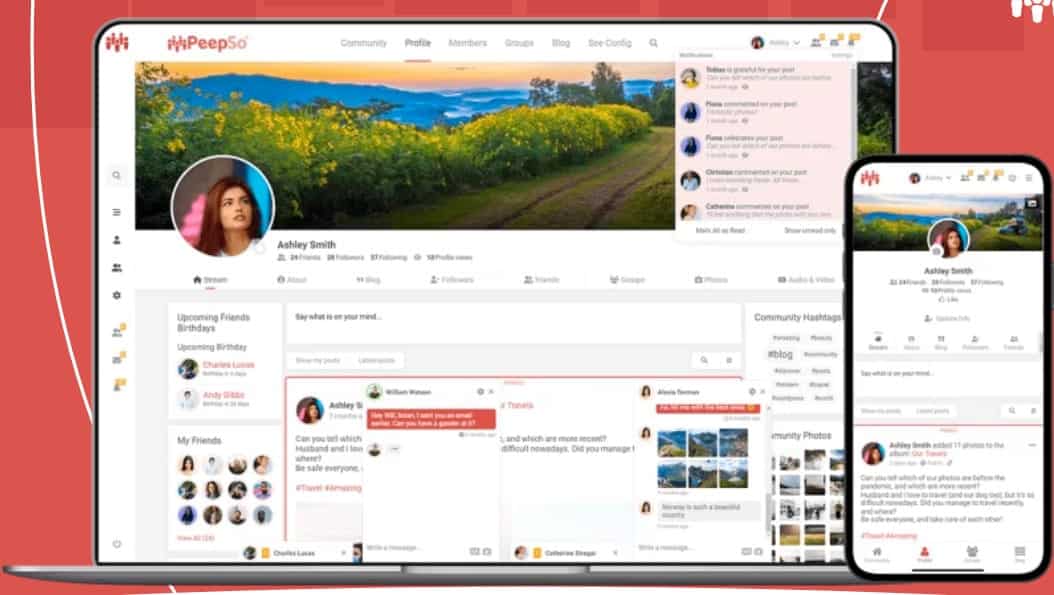Screen dimensions: 1054x595
Task: Open the Members menu item
Action: coord(467,43)
